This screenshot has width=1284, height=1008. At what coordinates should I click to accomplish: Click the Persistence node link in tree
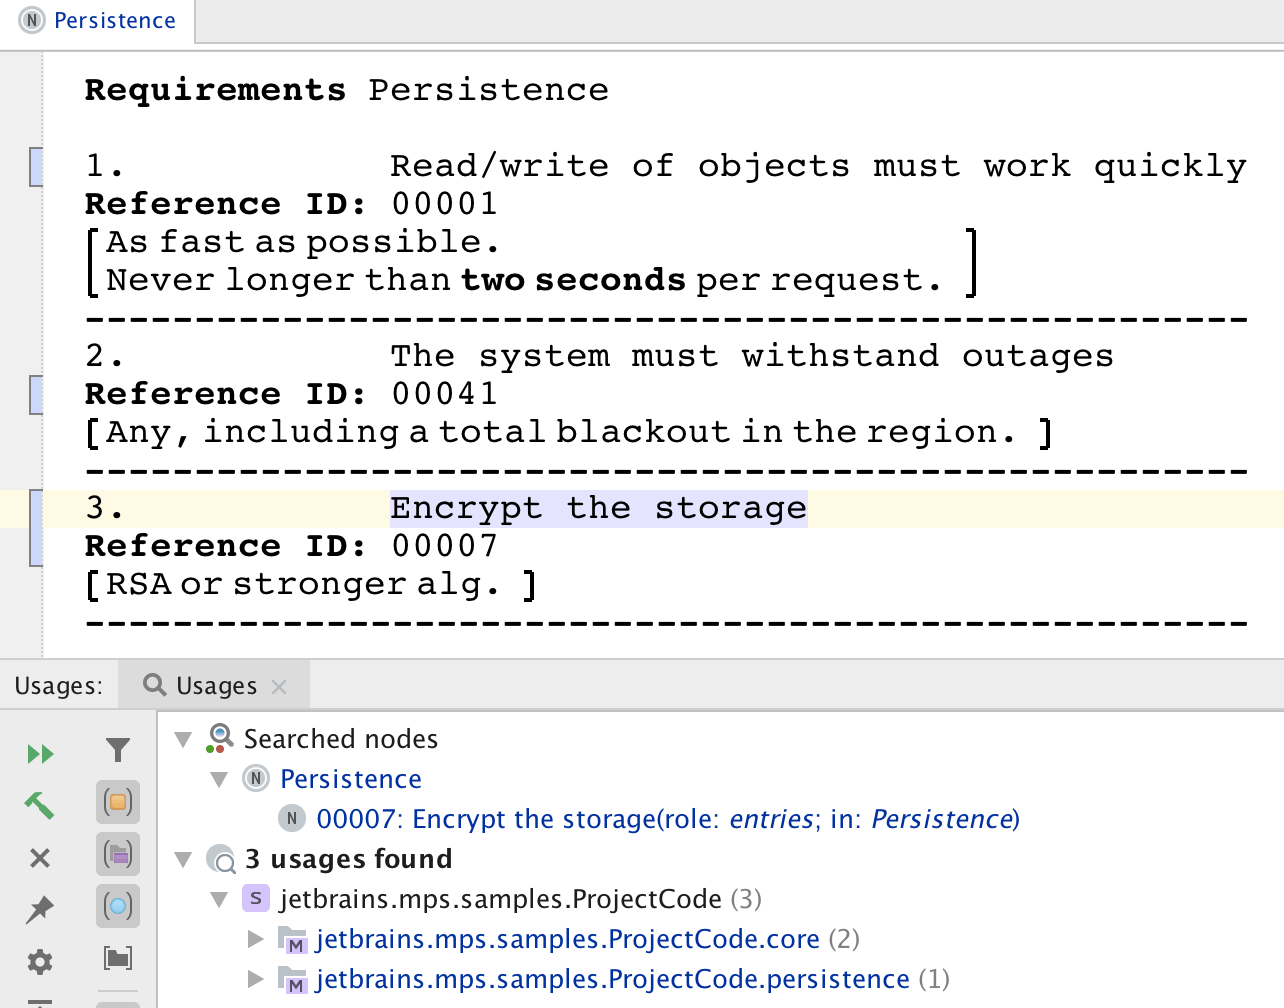point(350,779)
